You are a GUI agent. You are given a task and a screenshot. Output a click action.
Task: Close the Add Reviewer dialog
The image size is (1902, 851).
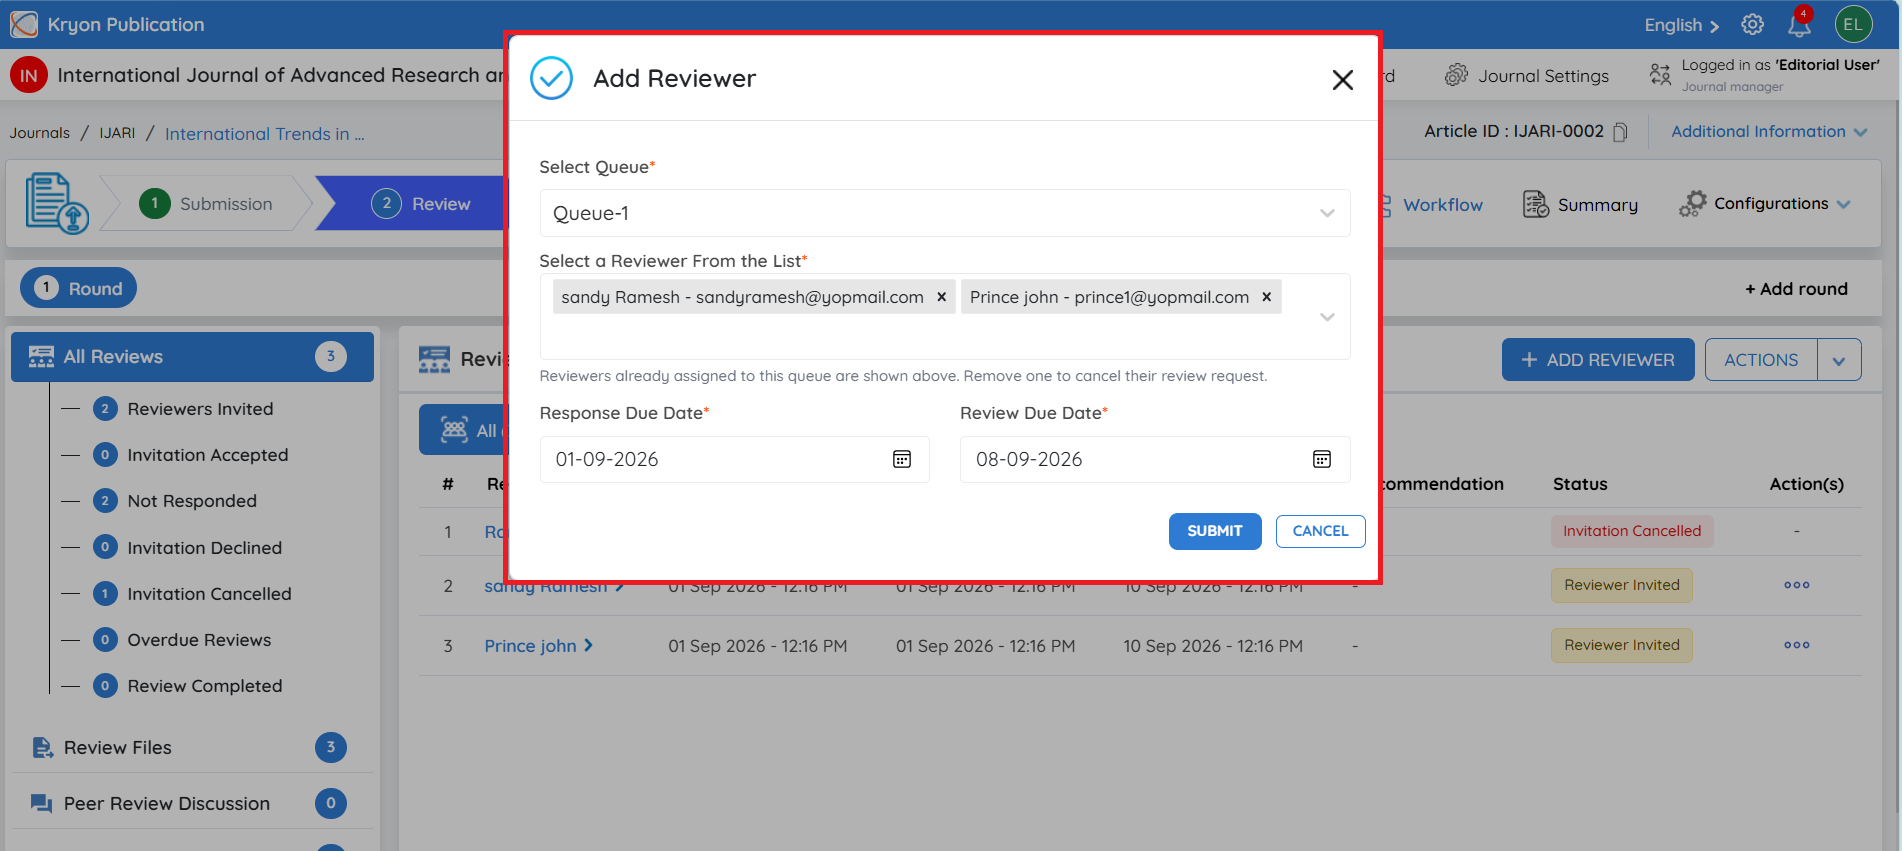(1342, 80)
